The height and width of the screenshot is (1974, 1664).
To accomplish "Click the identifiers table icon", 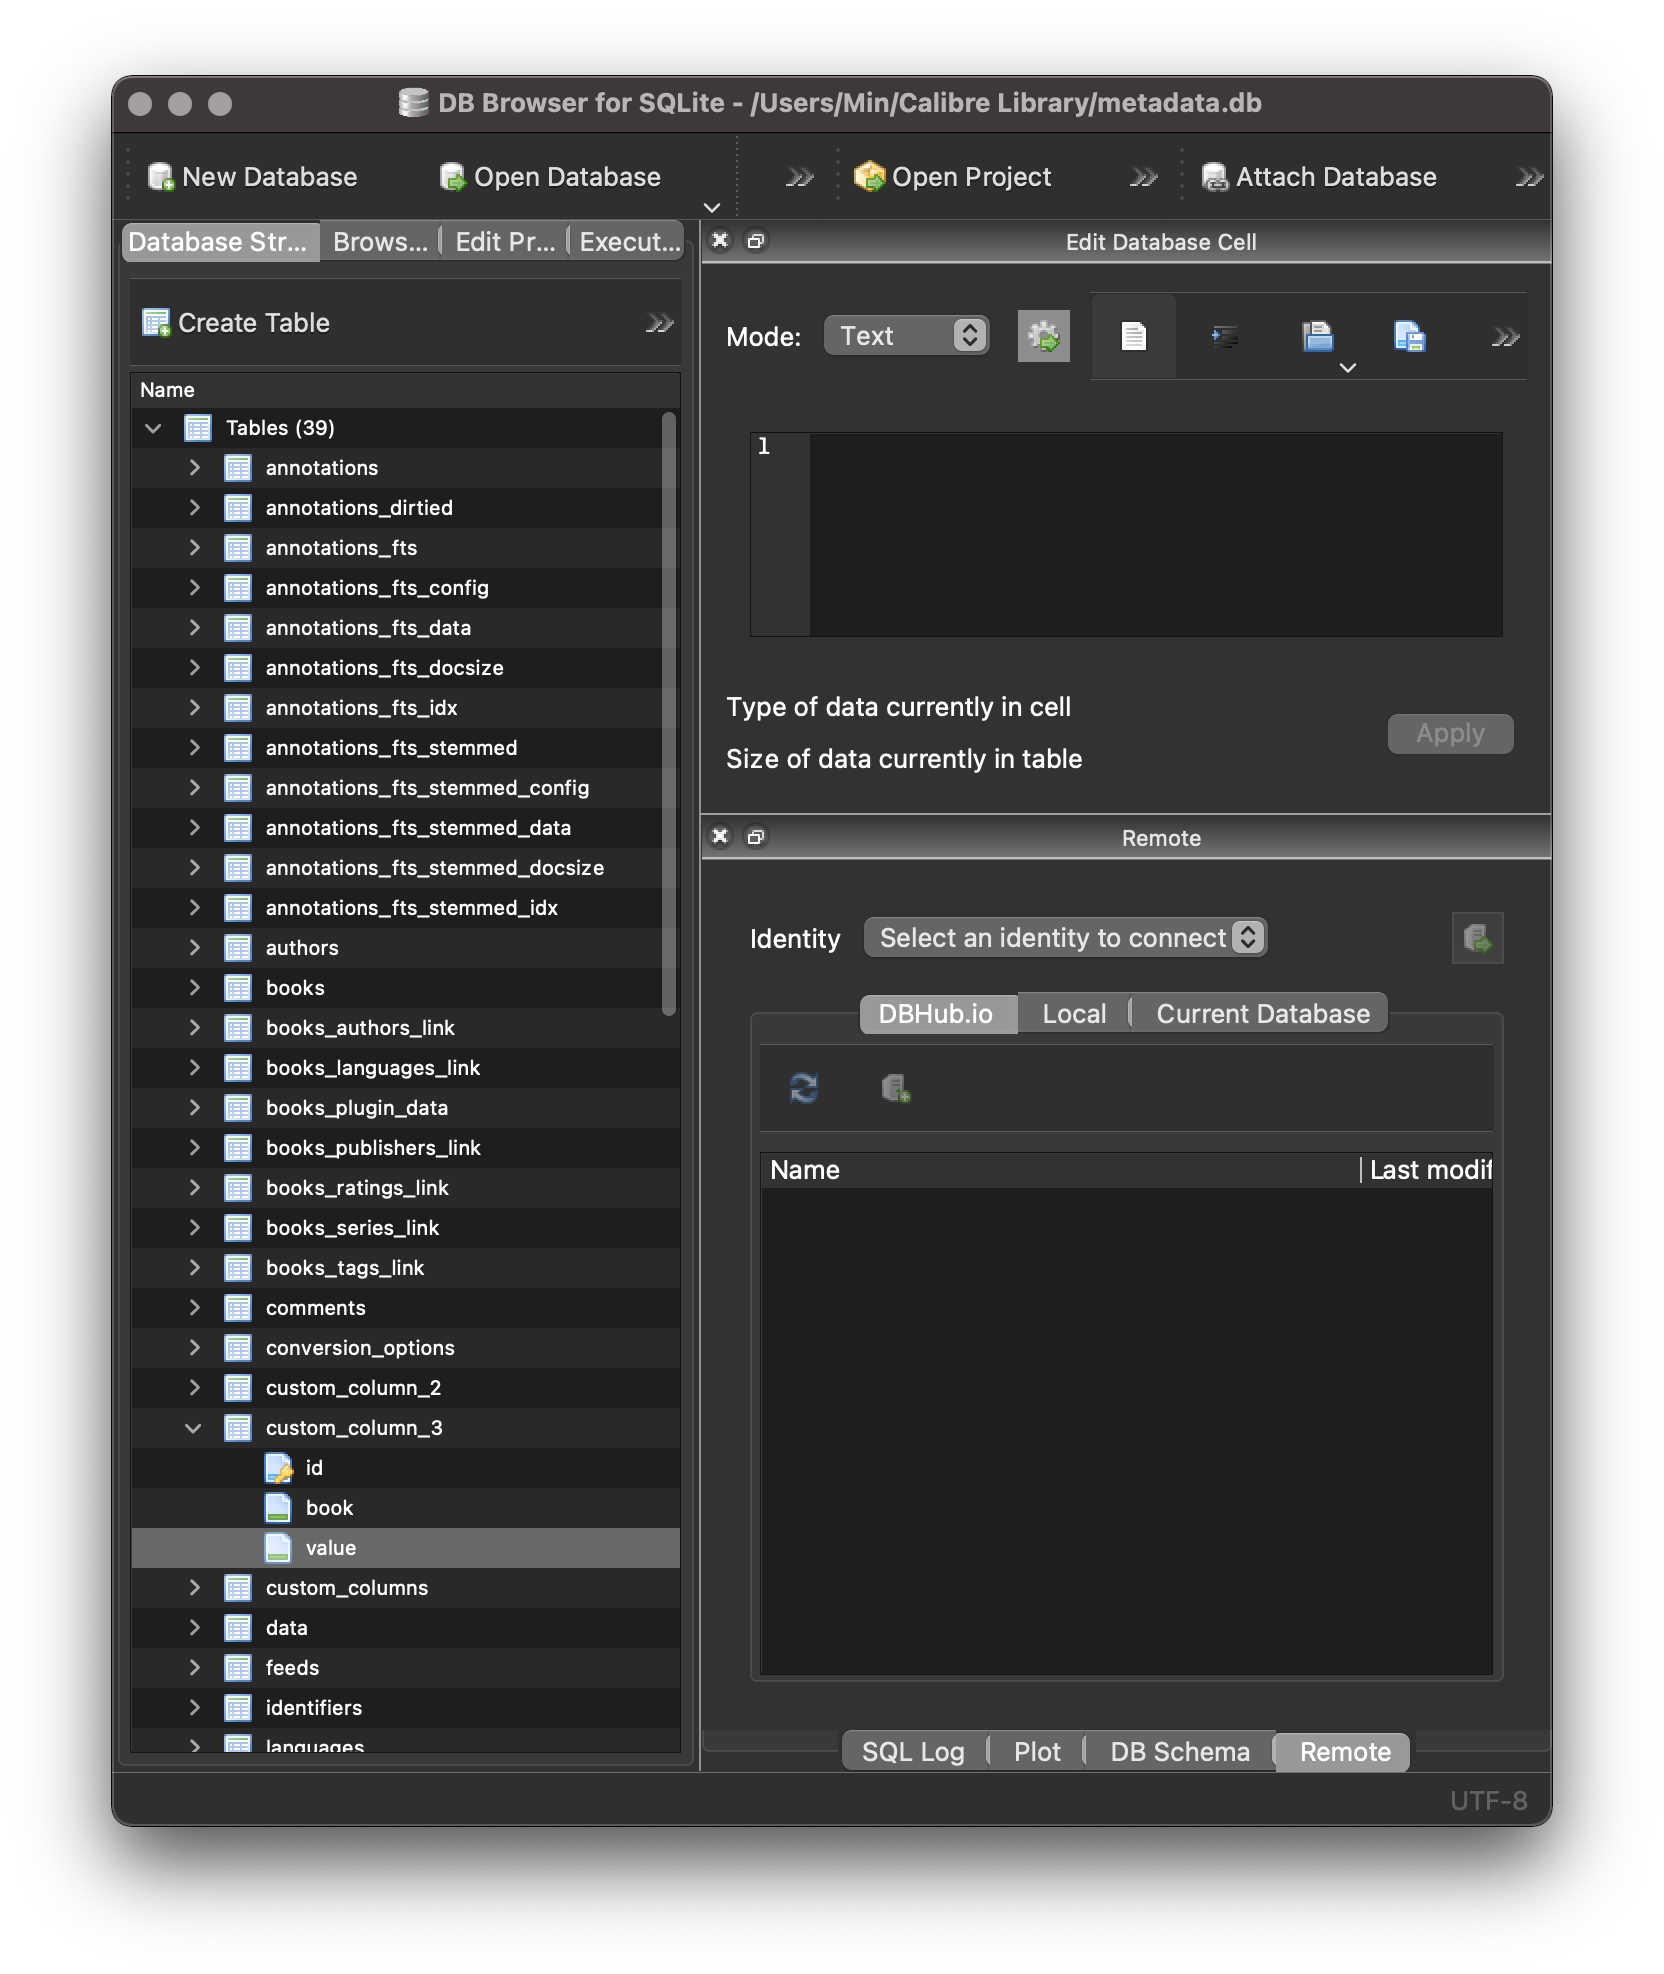I will point(238,1708).
